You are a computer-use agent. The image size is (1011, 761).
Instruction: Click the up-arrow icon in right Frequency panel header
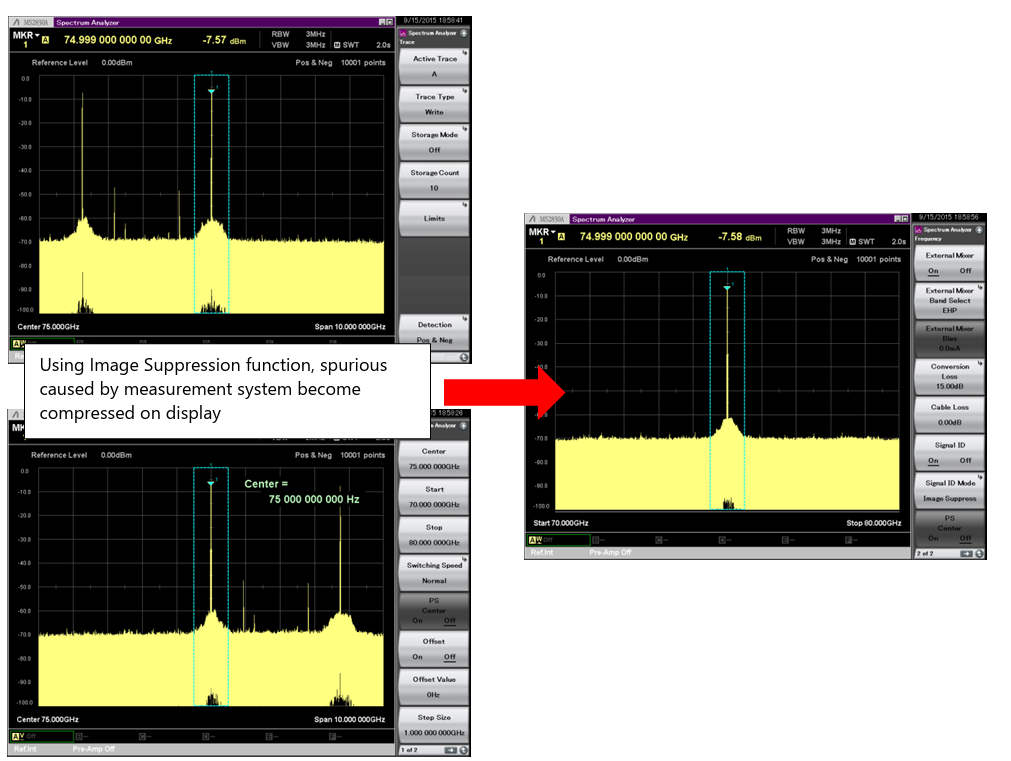click(x=978, y=229)
